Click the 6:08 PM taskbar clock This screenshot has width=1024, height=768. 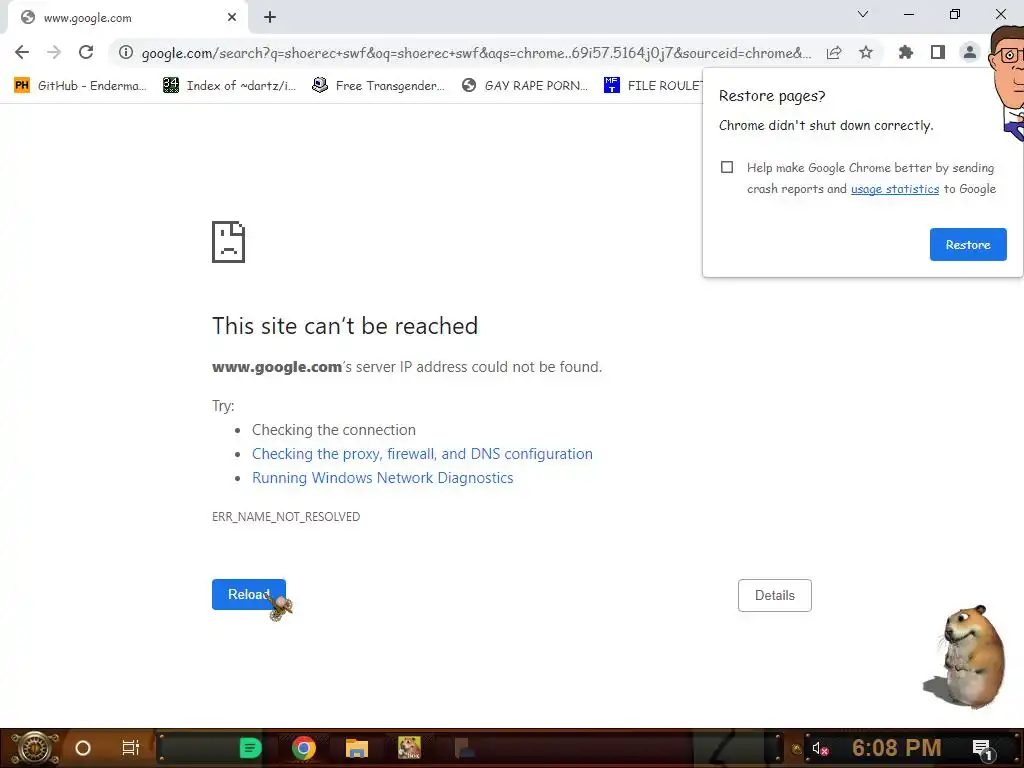click(896, 748)
